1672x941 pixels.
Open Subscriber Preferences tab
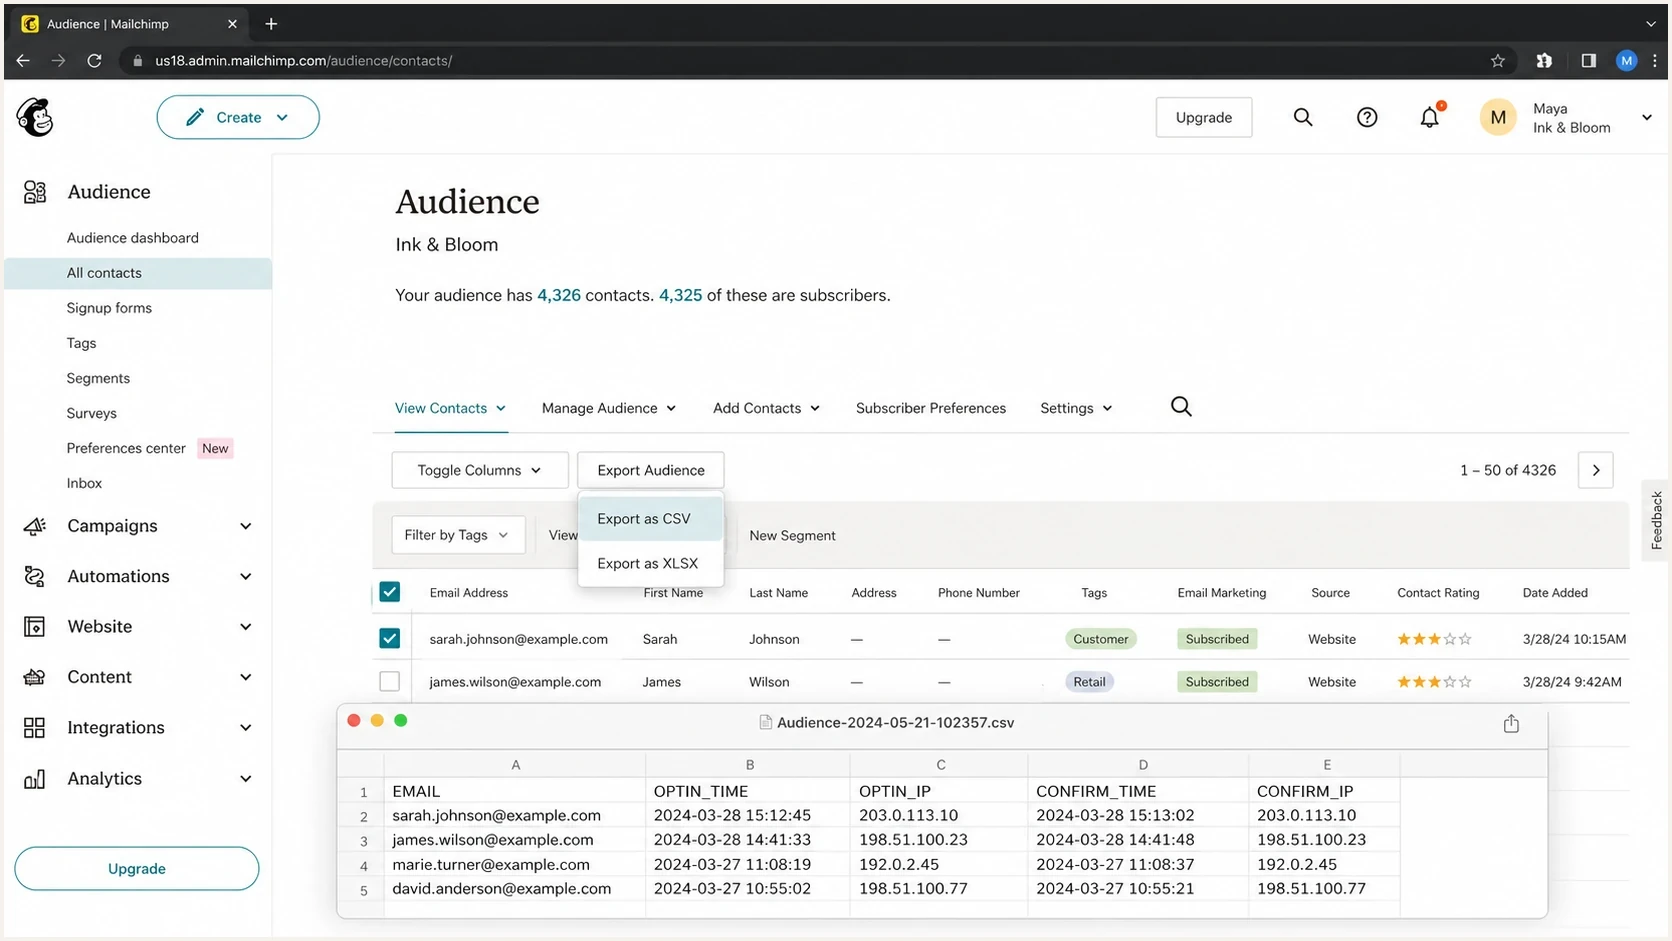click(x=931, y=408)
